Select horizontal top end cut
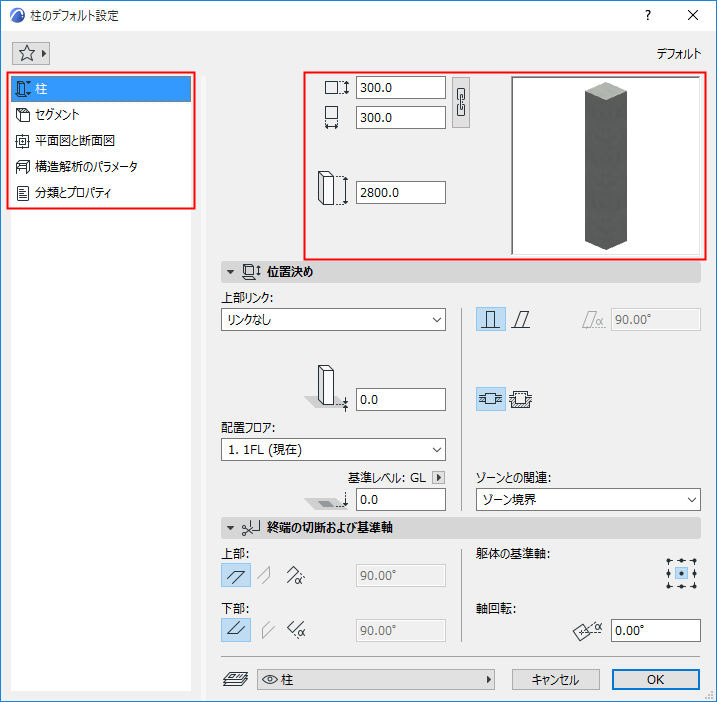The width and height of the screenshot is (717, 702). pos(236,575)
